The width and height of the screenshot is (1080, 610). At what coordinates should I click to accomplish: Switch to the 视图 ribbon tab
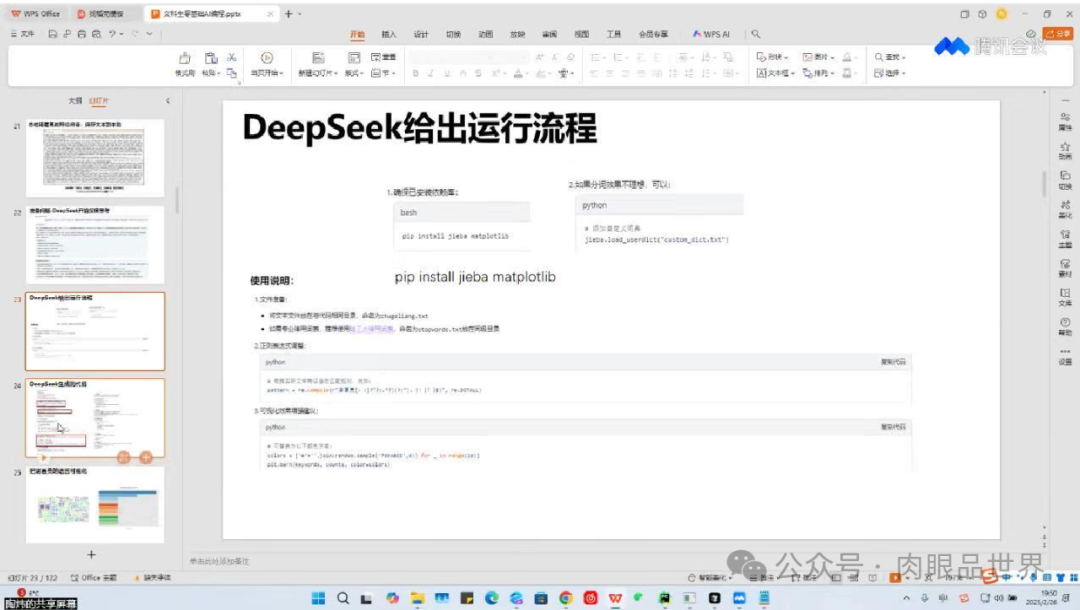pyautogui.click(x=582, y=34)
